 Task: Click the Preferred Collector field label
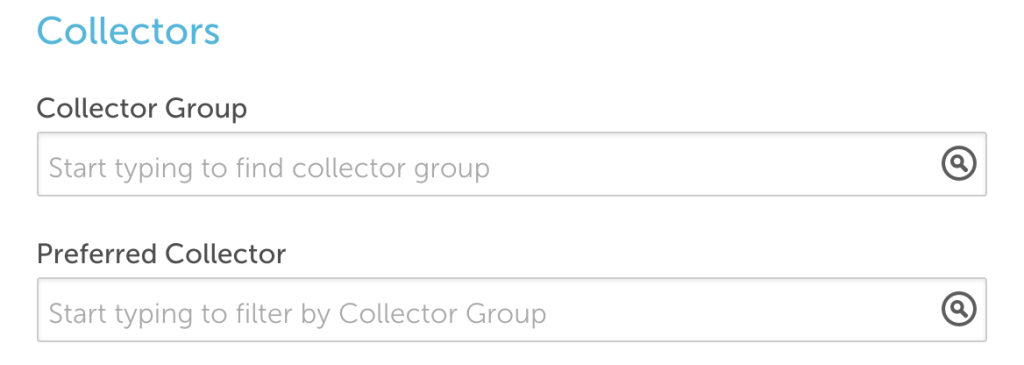161,253
